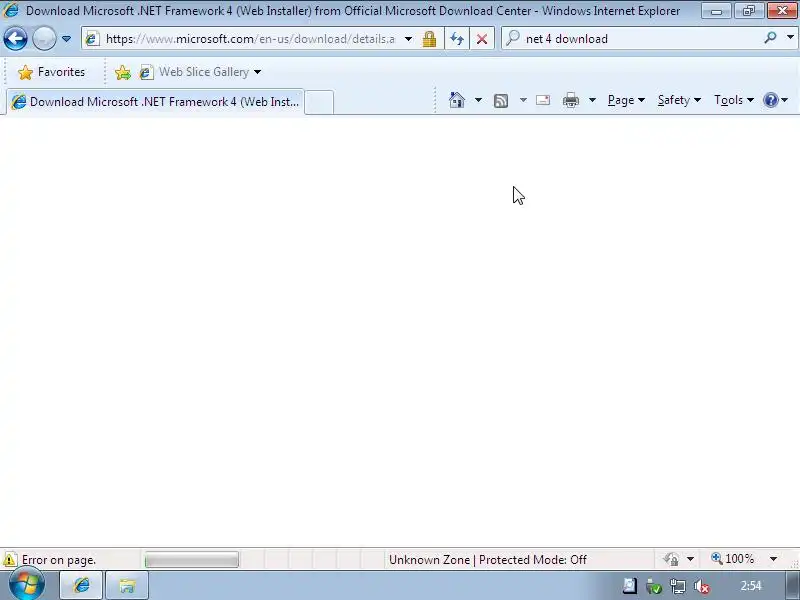The height and width of the screenshot is (600, 800).
Task: Click the status bar privacy/security icon
Action: coord(671,559)
